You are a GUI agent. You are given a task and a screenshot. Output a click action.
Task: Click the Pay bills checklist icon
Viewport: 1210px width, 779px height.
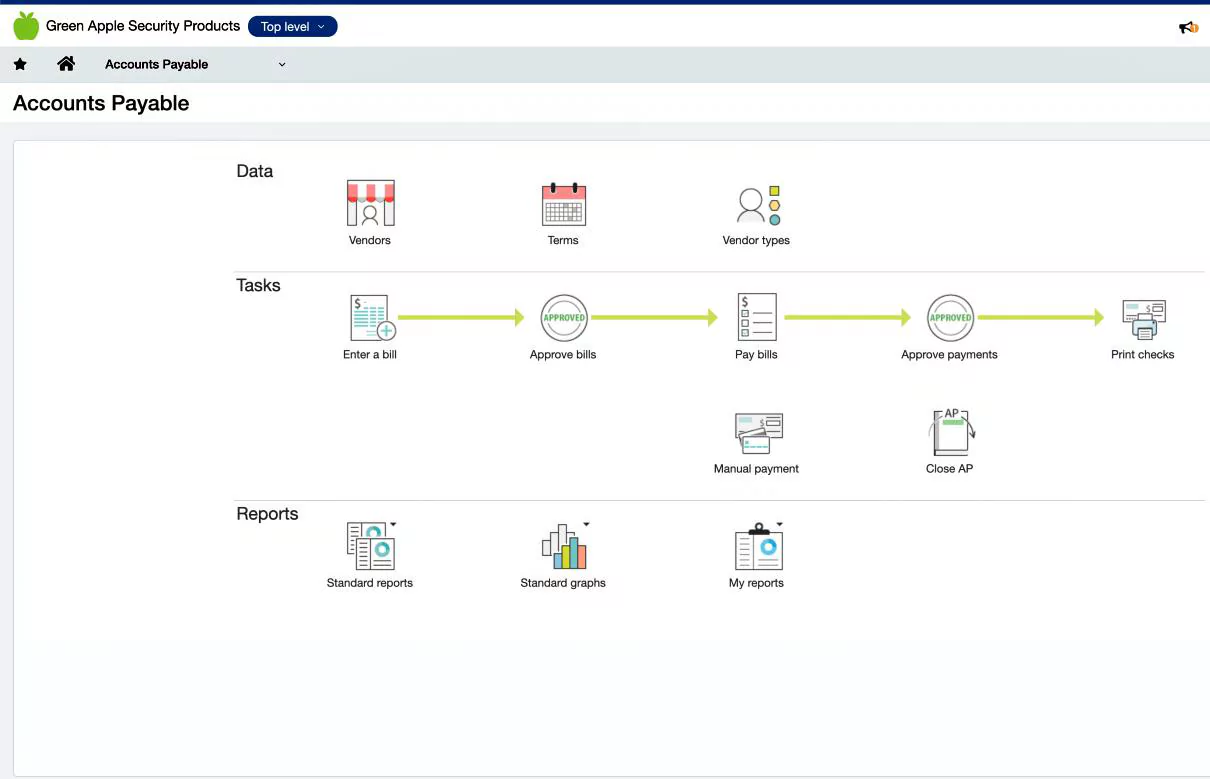click(x=756, y=318)
